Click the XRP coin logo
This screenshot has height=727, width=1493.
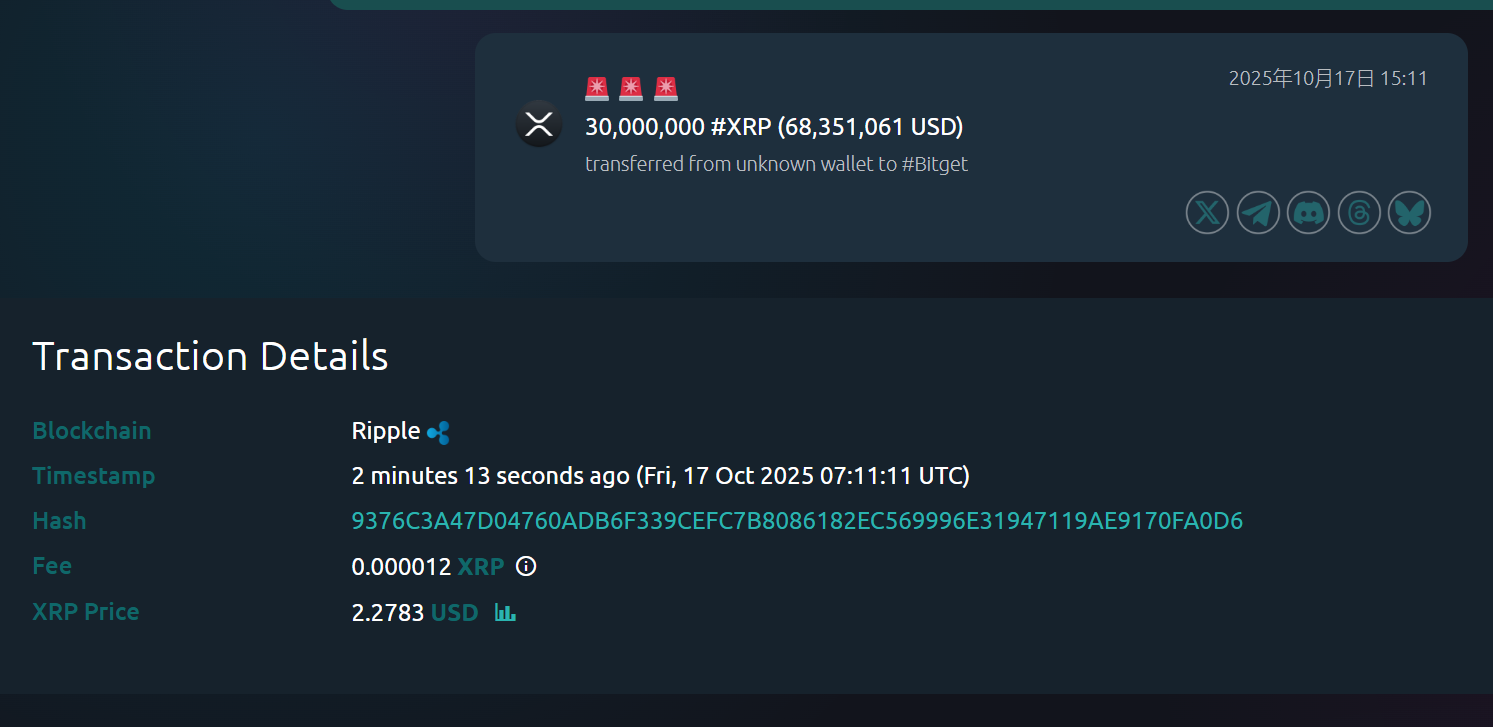[x=539, y=125]
